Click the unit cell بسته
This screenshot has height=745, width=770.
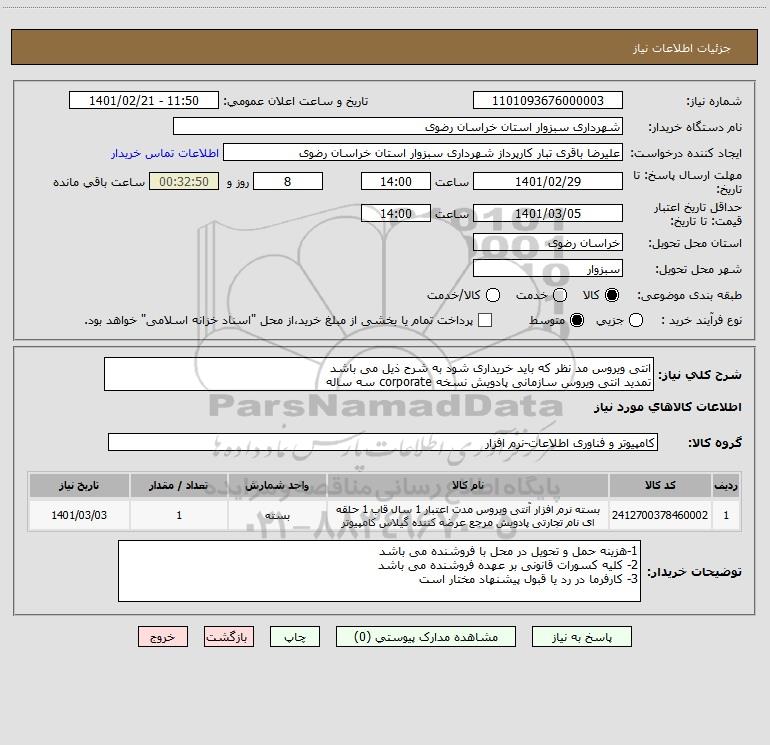click(x=277, y=515)
